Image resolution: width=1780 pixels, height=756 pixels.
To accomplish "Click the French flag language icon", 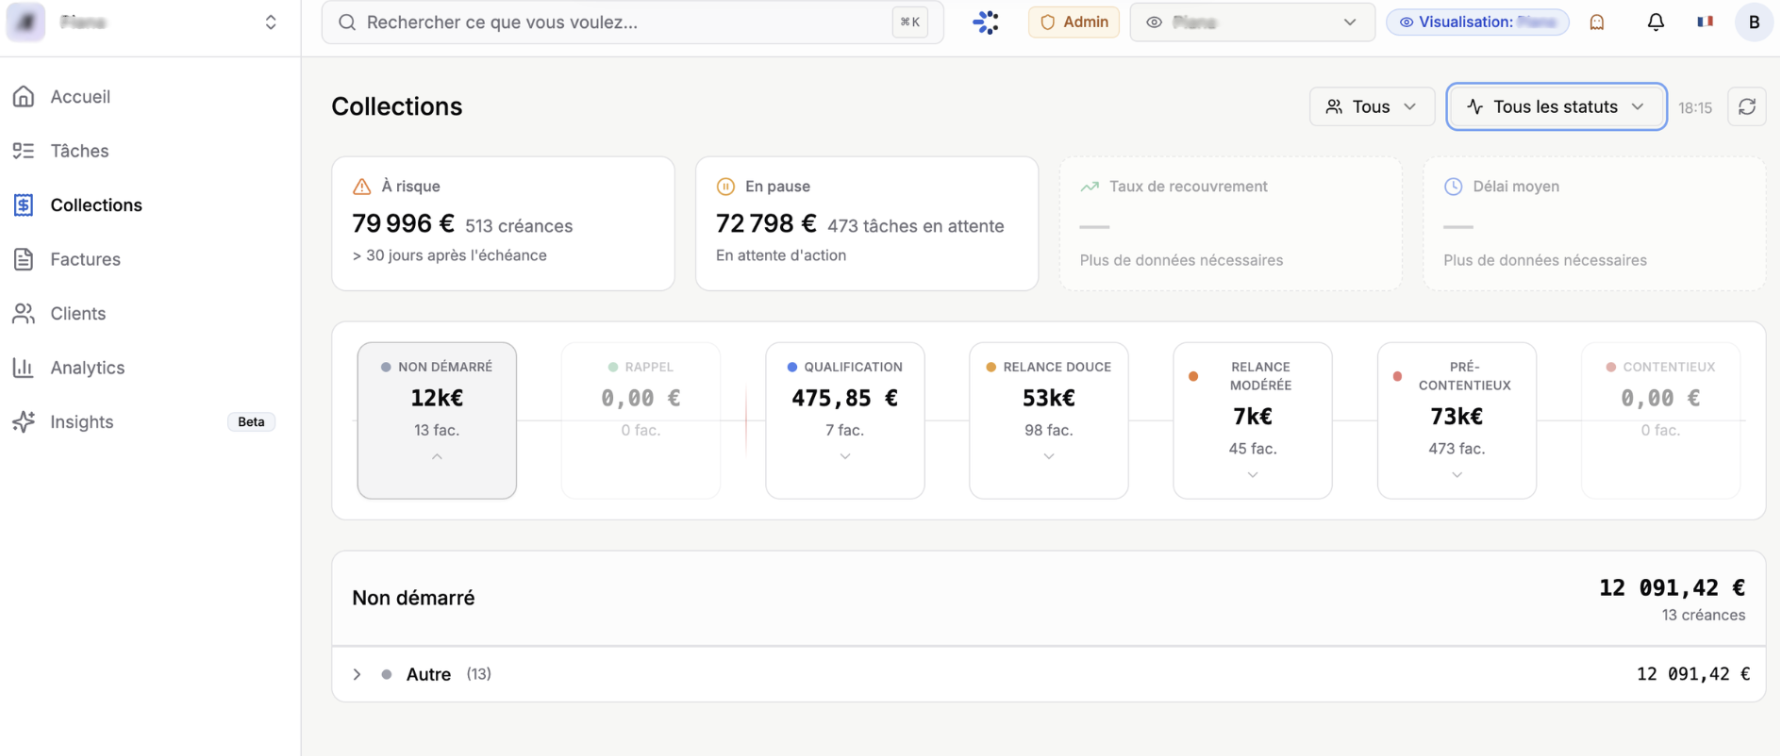I will point(1704,22).
